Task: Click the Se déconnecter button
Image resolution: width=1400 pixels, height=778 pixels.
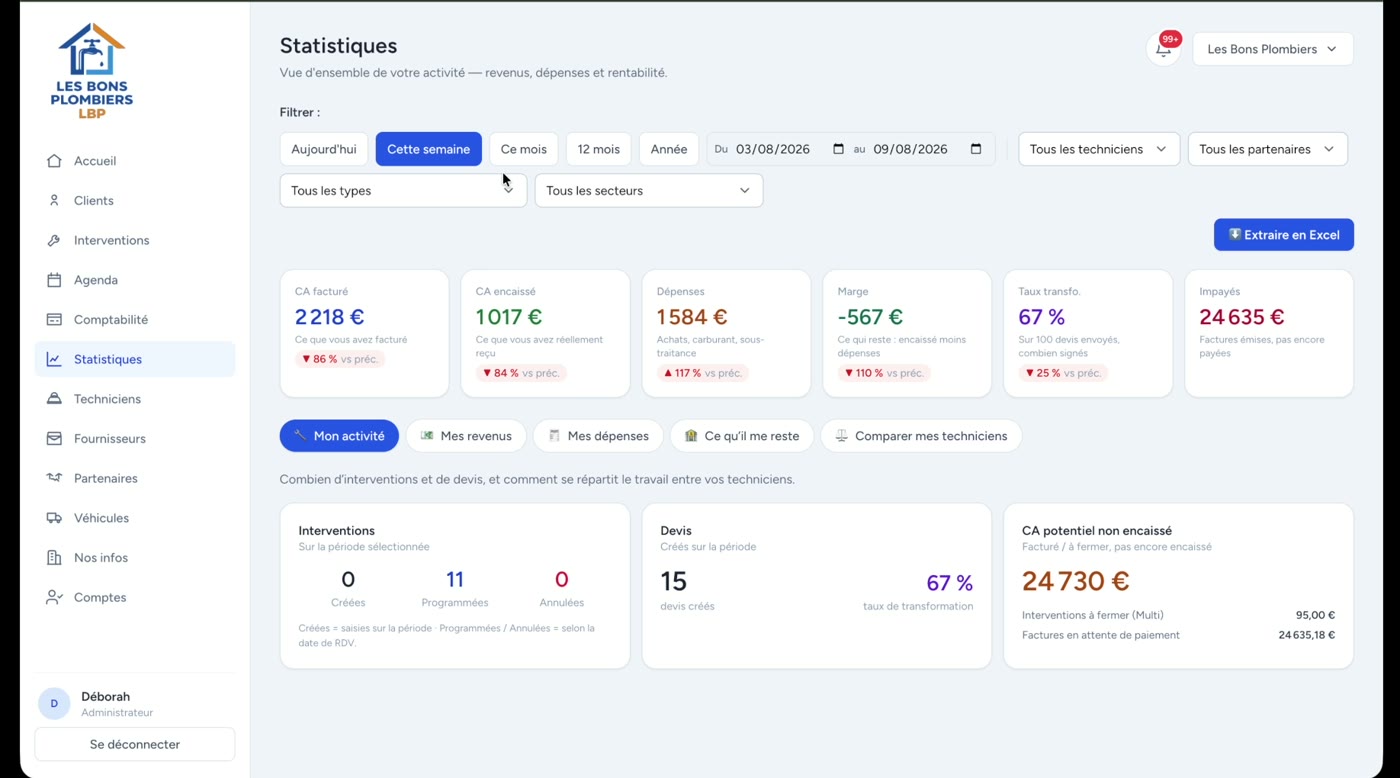Action: 135,744
